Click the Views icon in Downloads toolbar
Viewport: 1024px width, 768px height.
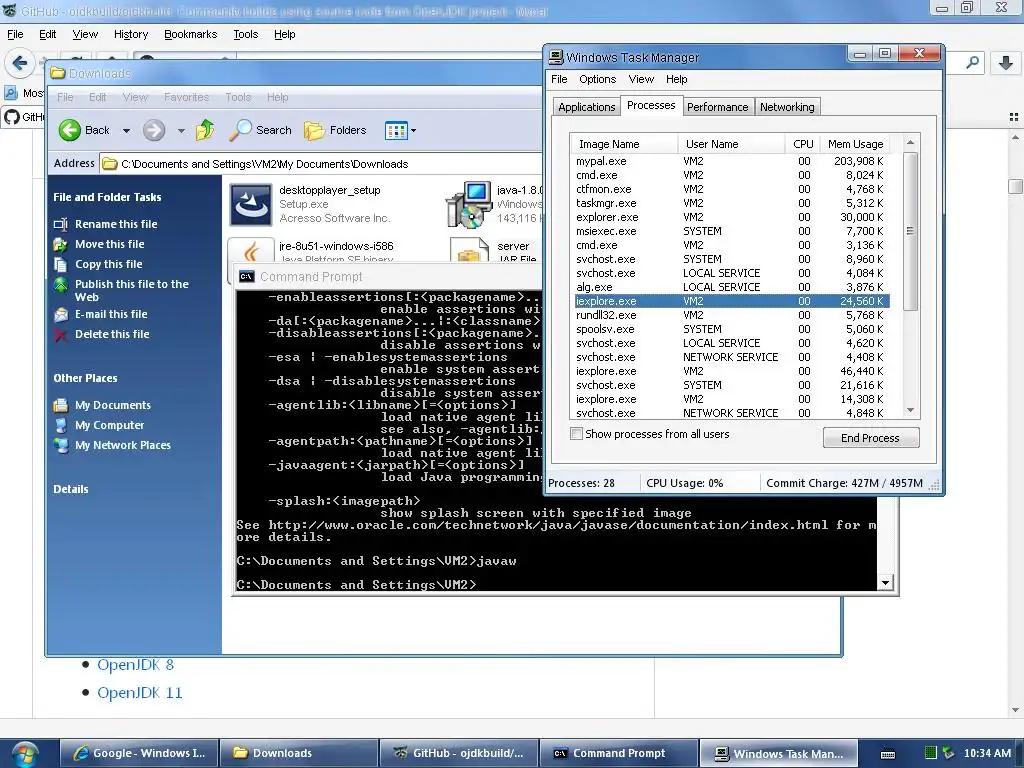396,130
